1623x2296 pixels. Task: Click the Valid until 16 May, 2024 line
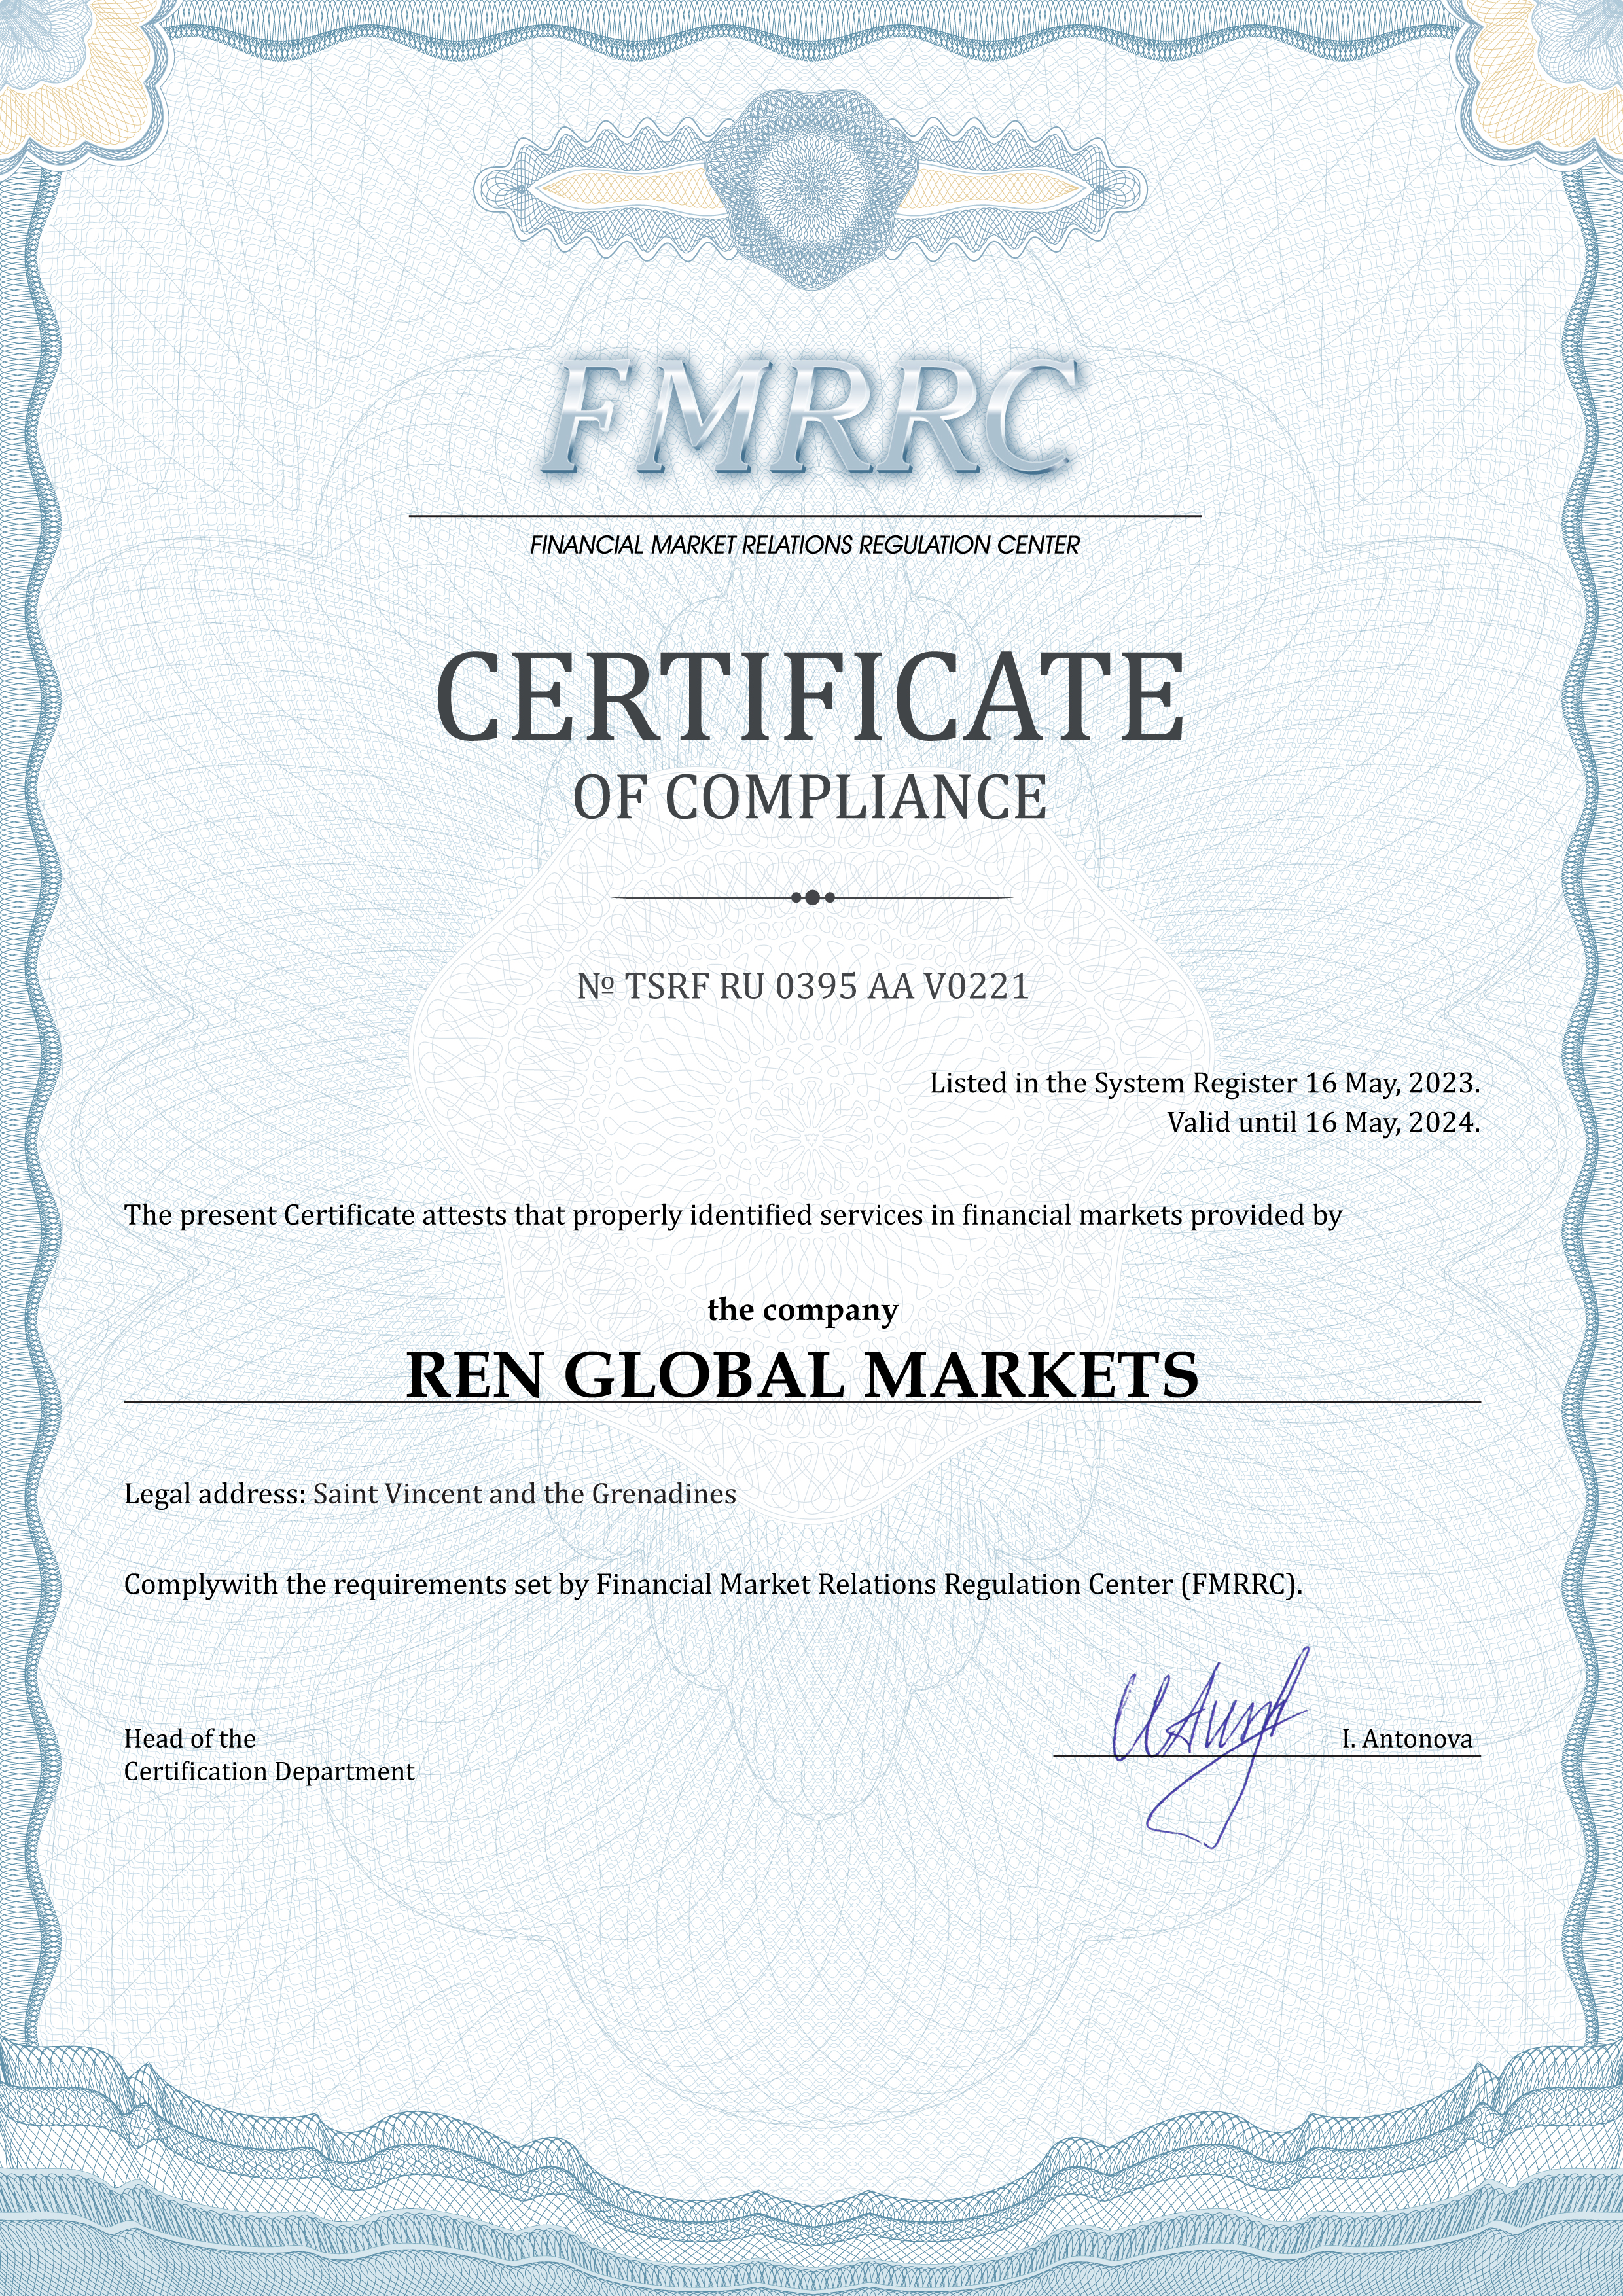click(1322, 1122)
